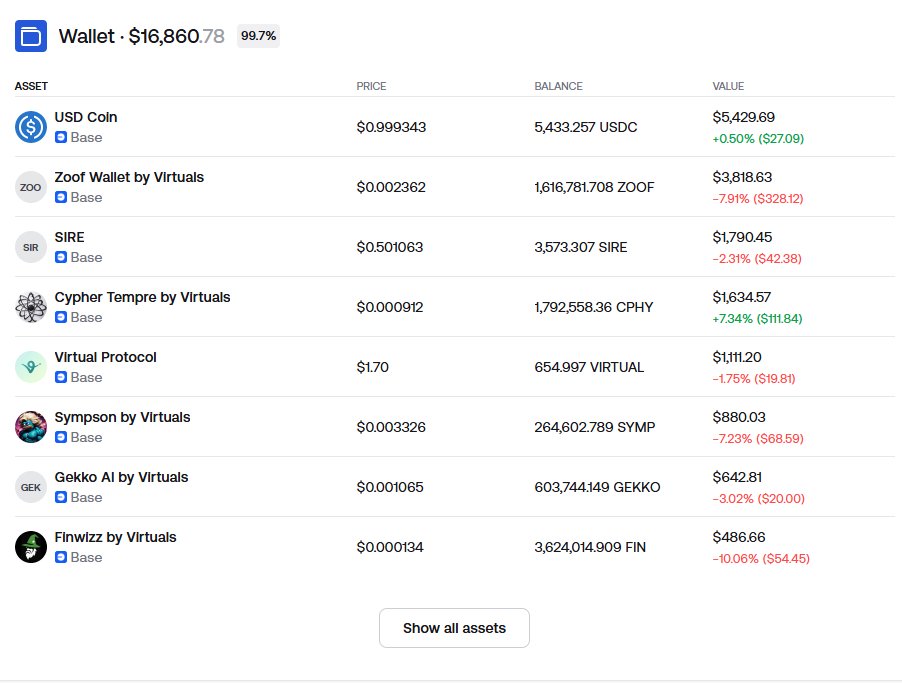Click Finwizz value $486.66

pos(739,537)
